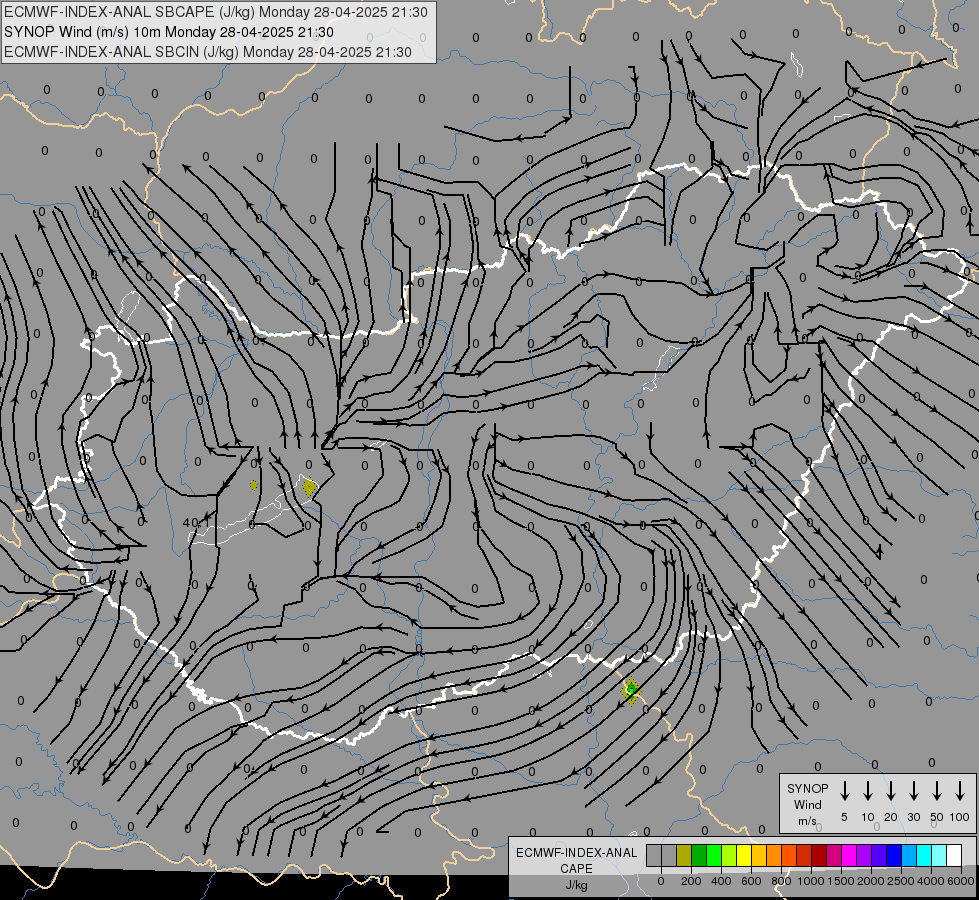Click the 1000 tick label on CAPE scale
This screenshot has height=900, width=979.
[811, 881]
